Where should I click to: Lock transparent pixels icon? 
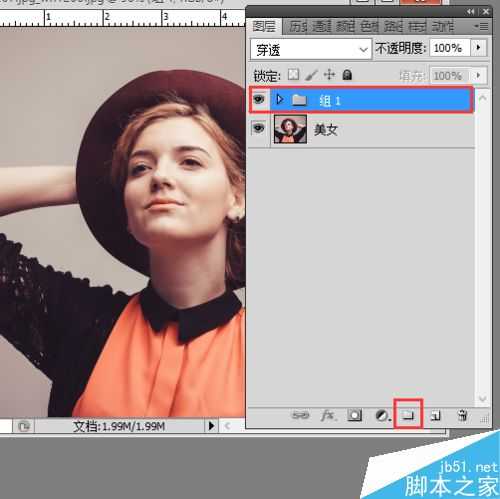[293, 74]
